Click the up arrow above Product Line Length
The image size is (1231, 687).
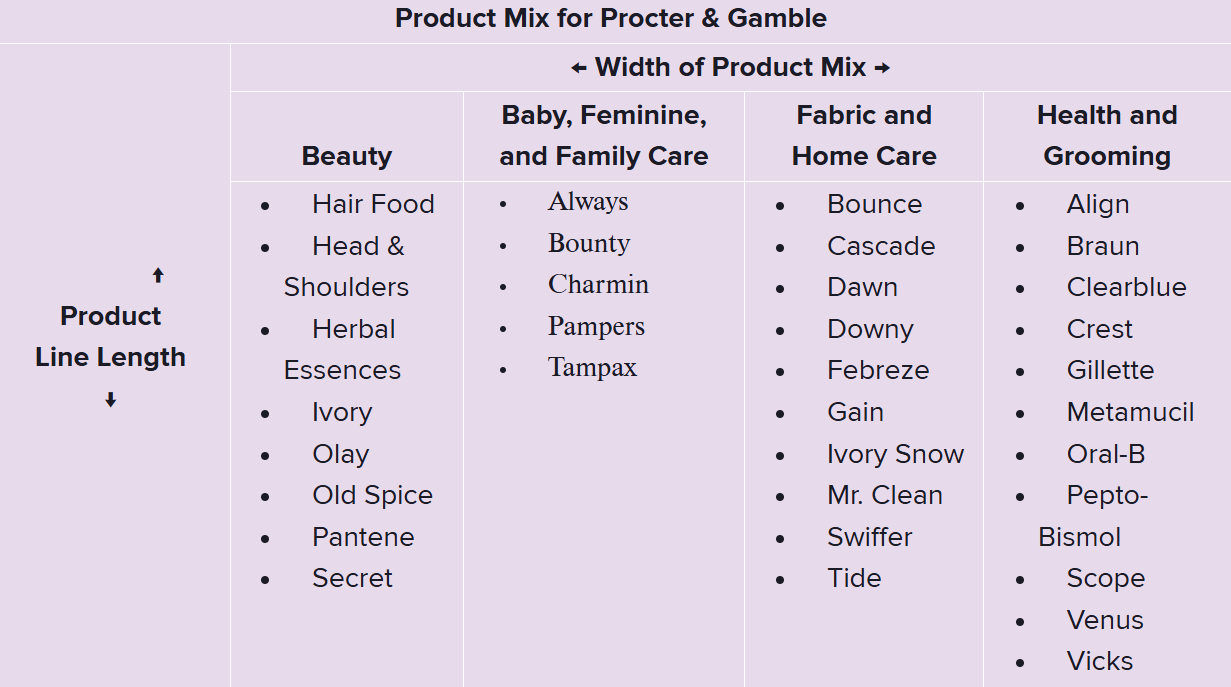tap(158, 276)
